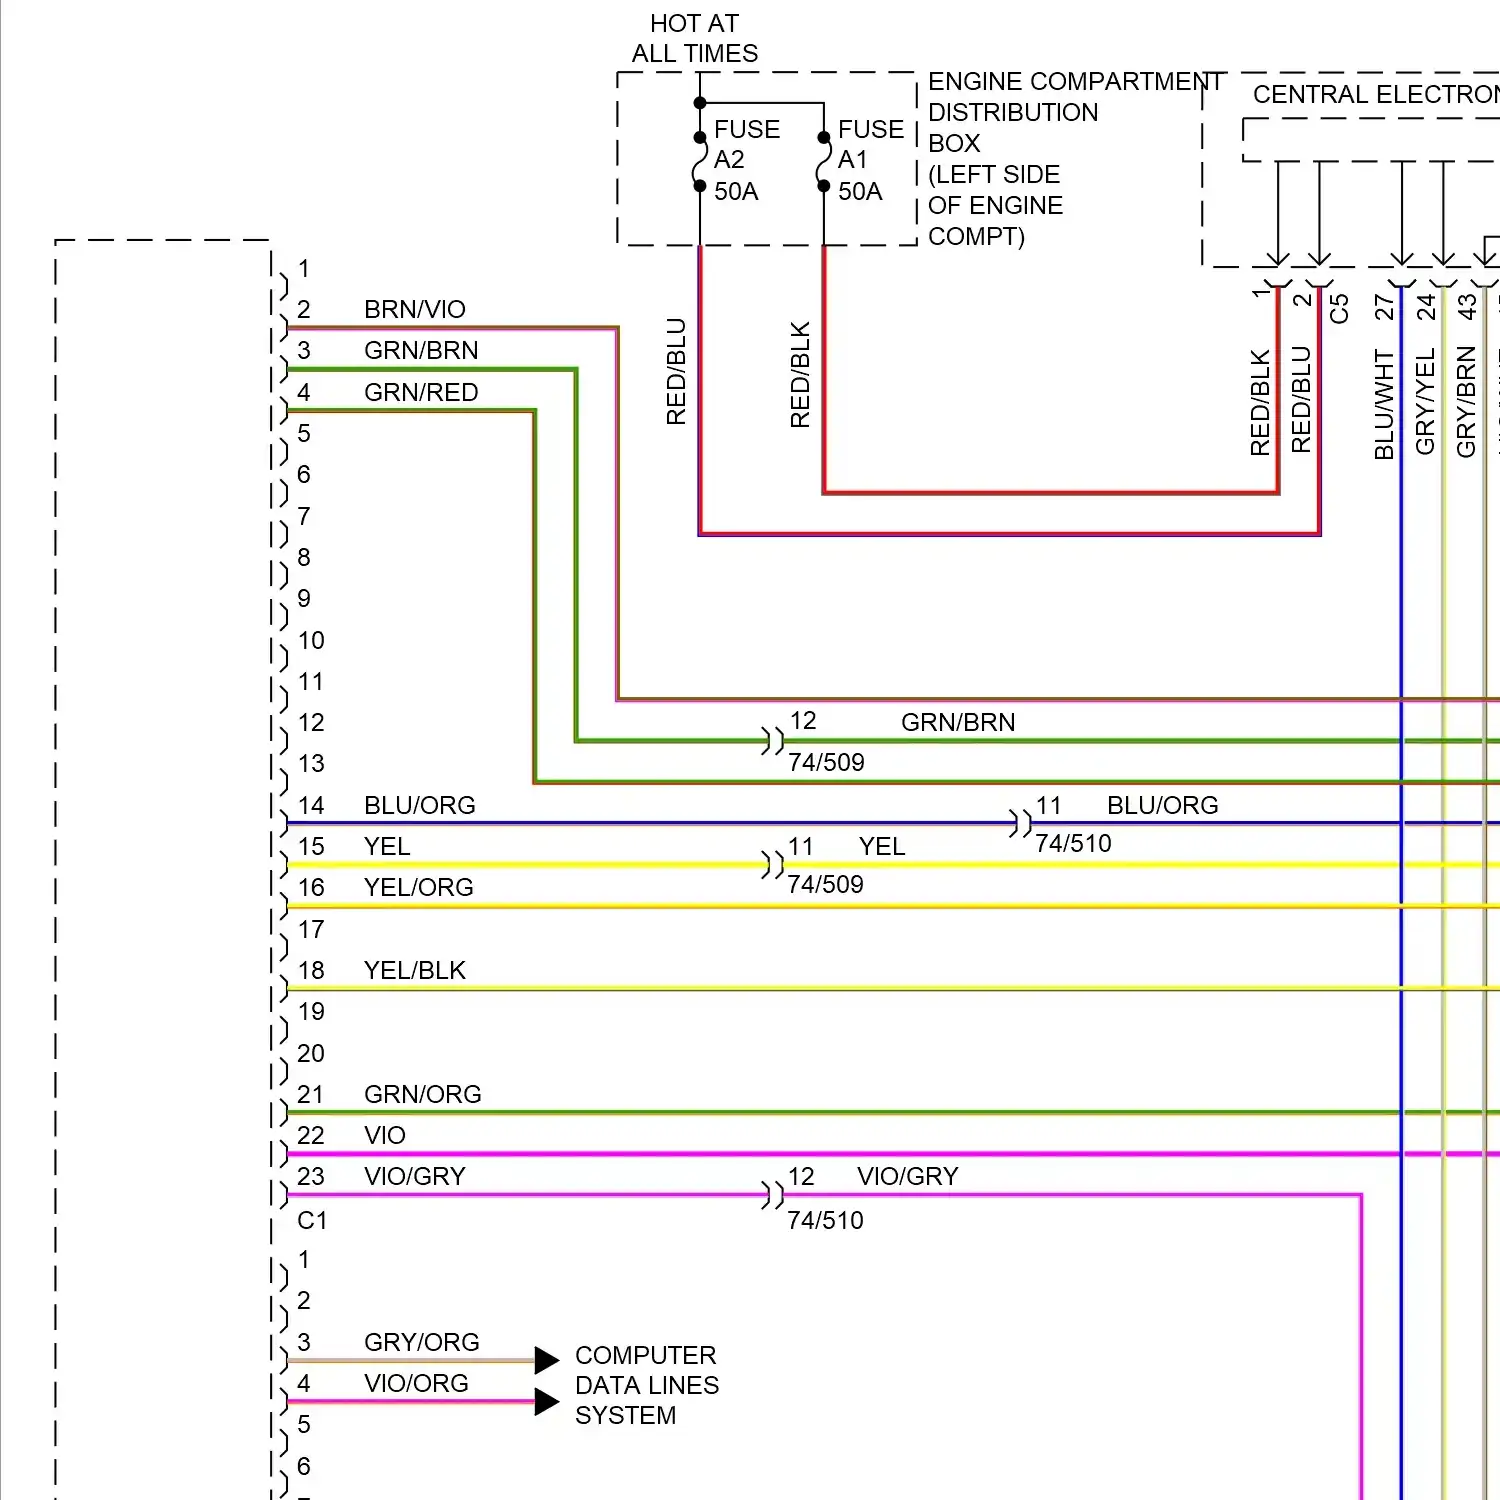Click splice connector symbol on YEL wire
This screenshot has height=1500, width=1500.
772,865
